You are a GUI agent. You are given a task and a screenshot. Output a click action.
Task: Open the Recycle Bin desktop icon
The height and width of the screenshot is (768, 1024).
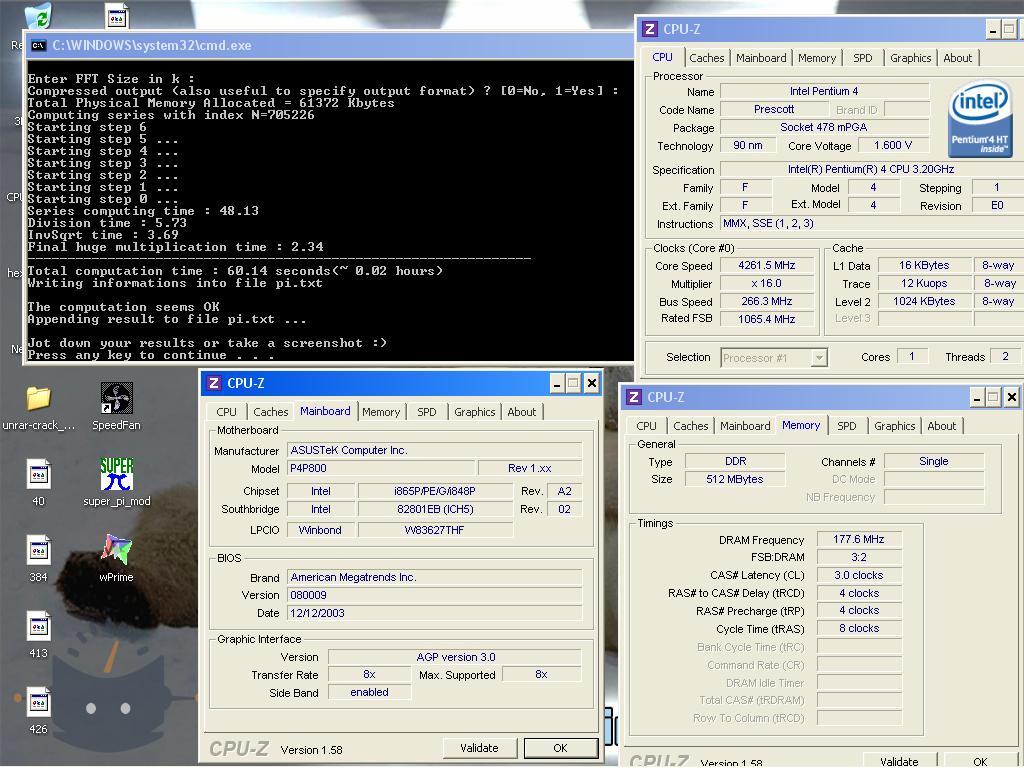click(39, 16)
